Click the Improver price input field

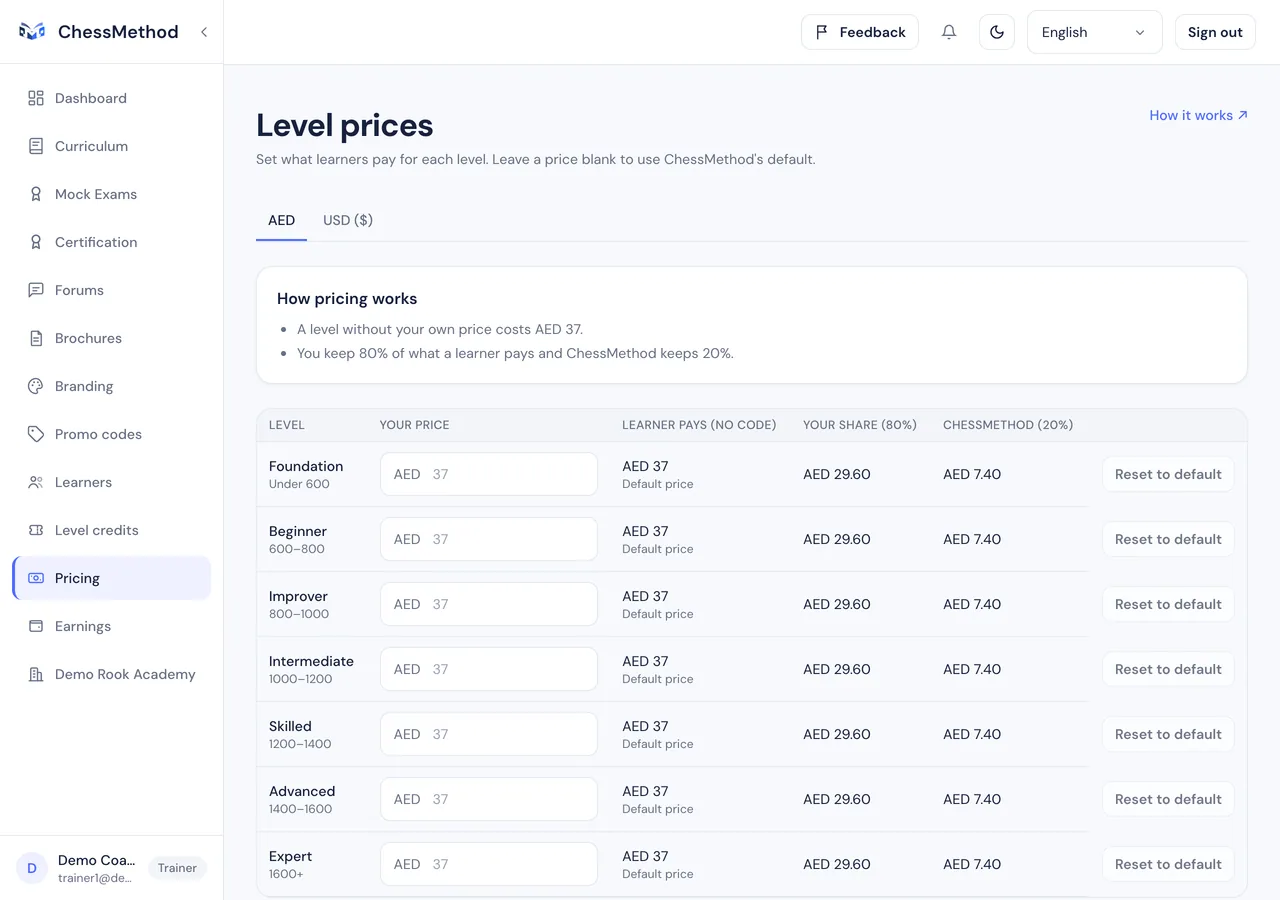(x=489, y=604)
